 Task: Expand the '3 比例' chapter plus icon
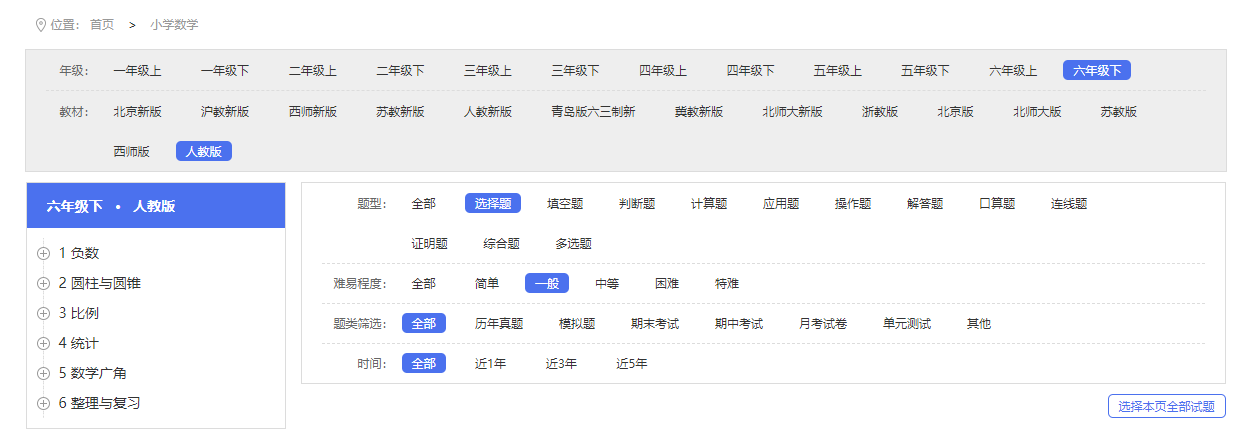coord(43,314)
